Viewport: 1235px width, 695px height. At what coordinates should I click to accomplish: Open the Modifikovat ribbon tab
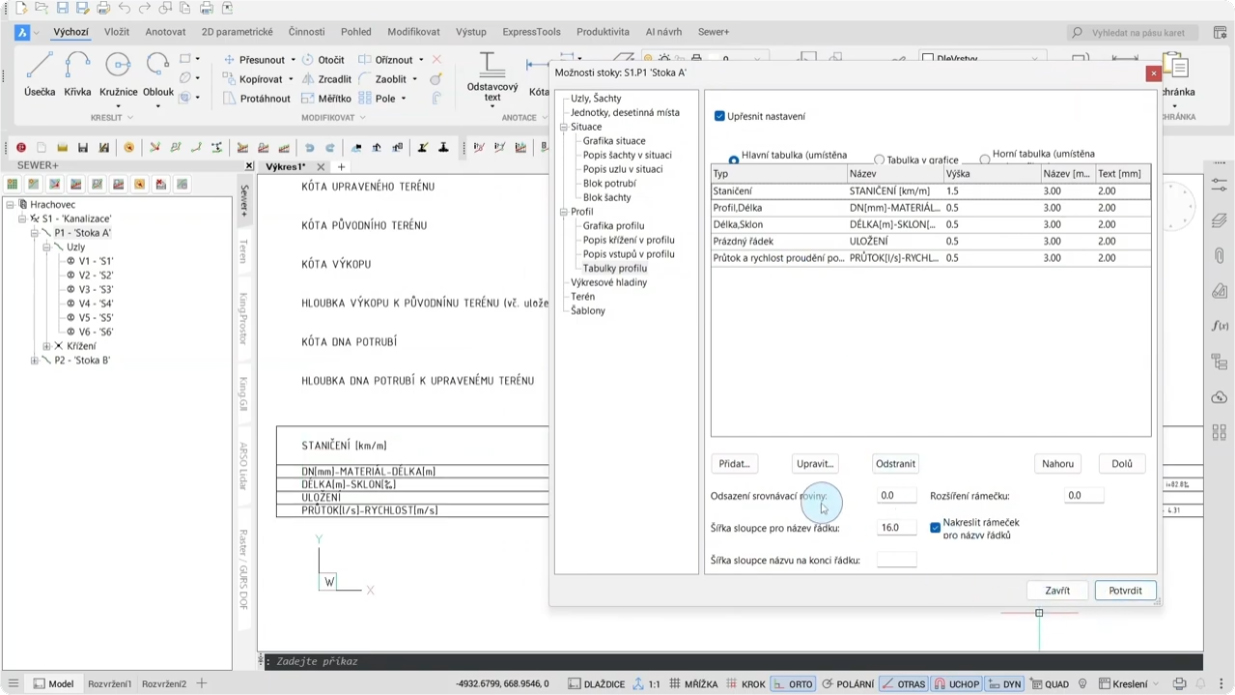pos(413,32)
